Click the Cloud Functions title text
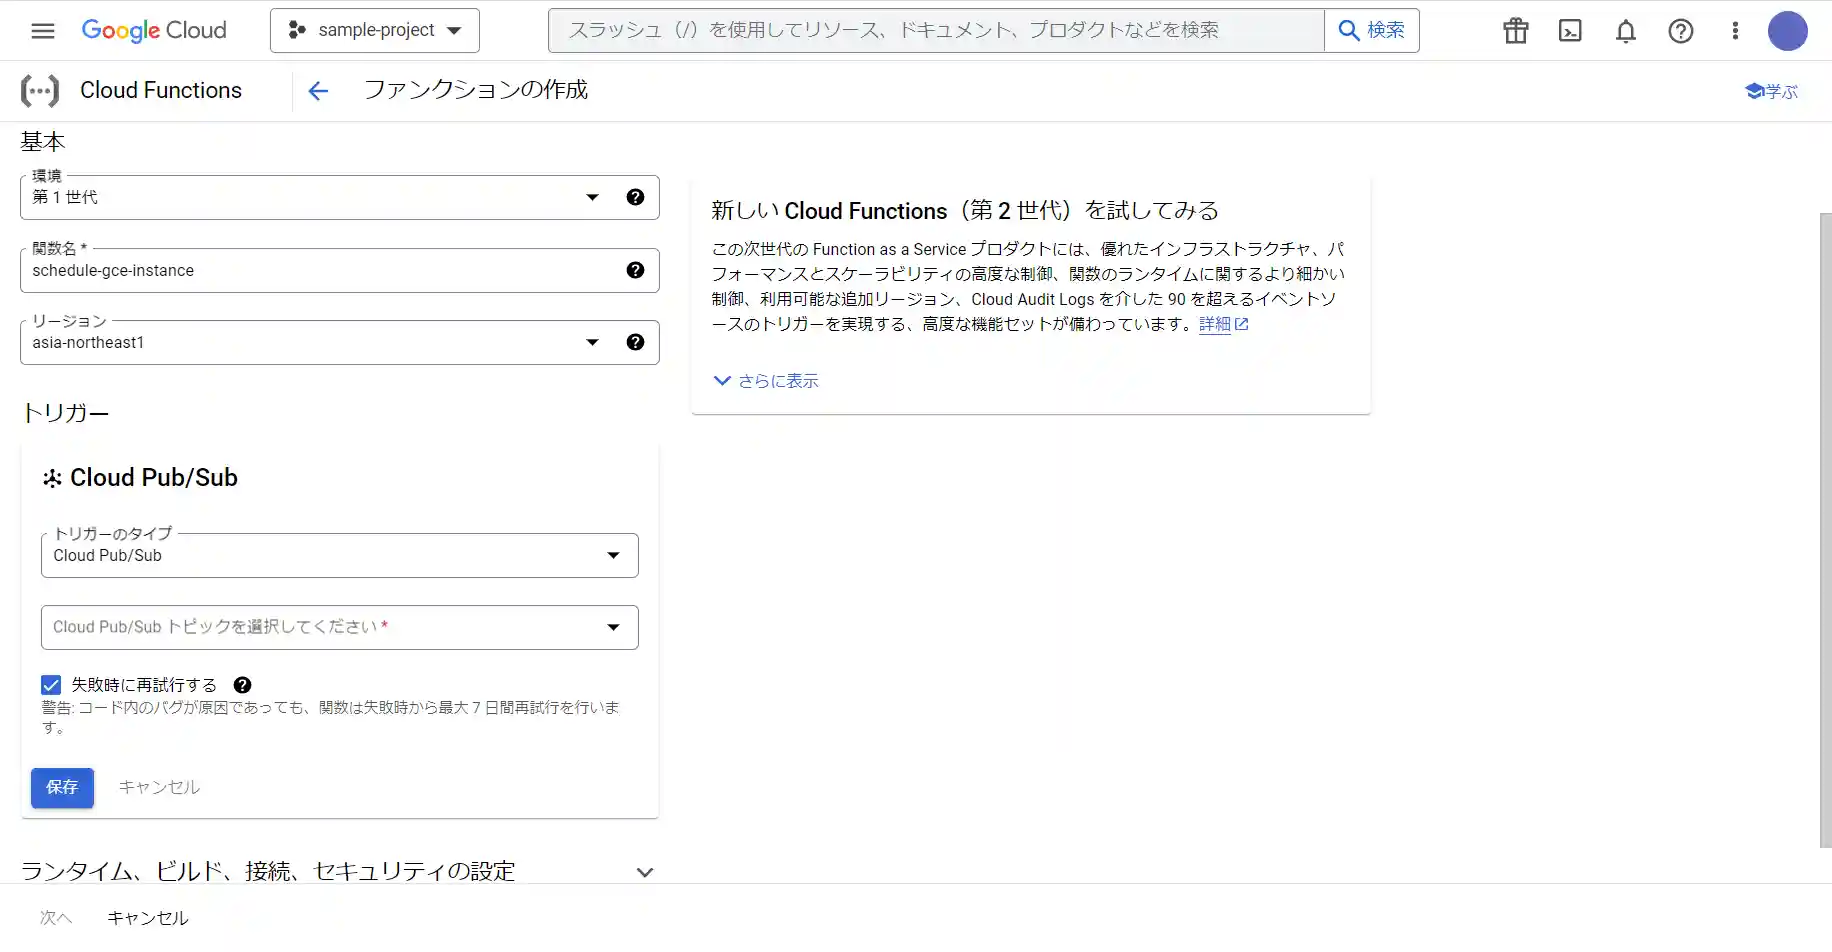 click(161, 91)
